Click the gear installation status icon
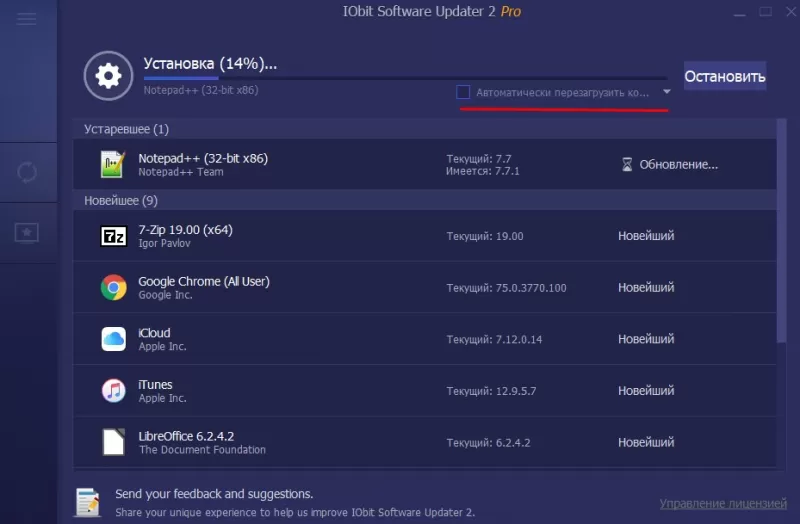 click(x=108, y=76)
